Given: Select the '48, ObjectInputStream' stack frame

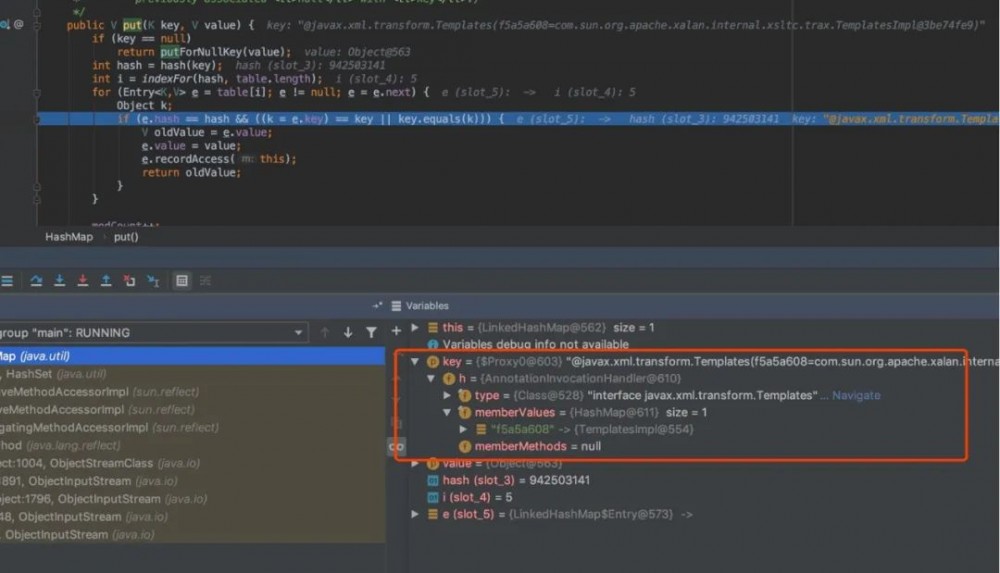Looking at the screenshot, I should 193,517.
